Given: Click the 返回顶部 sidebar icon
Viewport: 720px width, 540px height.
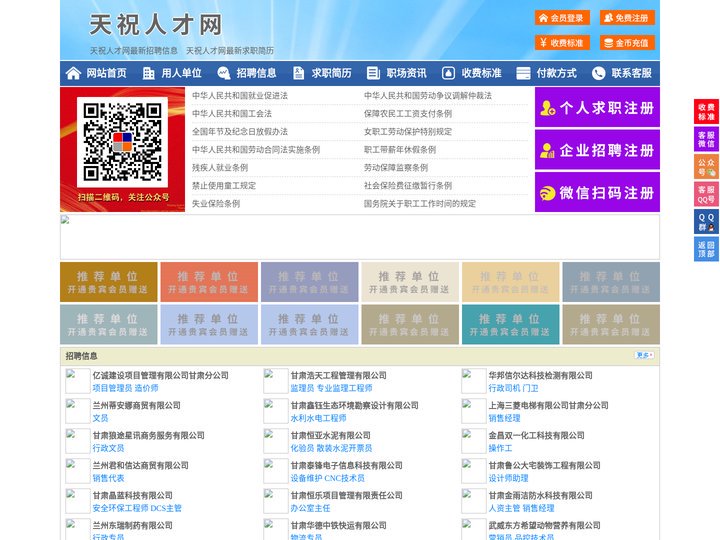Looking at the screenshot, I should [706, 249].
